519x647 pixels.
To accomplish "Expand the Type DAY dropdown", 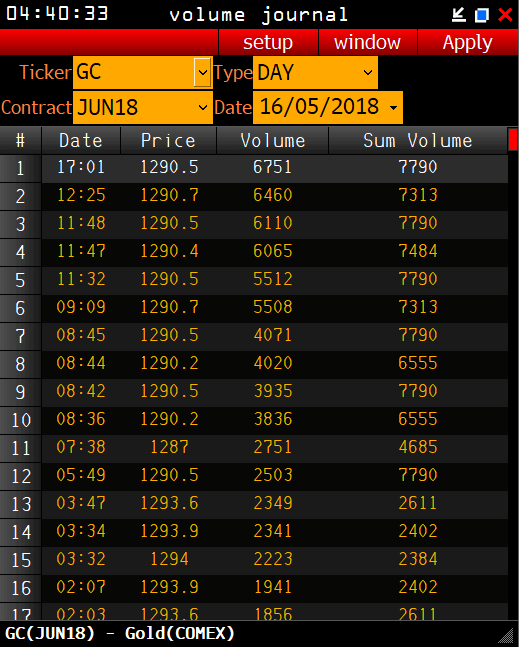I will click(368, 73).
